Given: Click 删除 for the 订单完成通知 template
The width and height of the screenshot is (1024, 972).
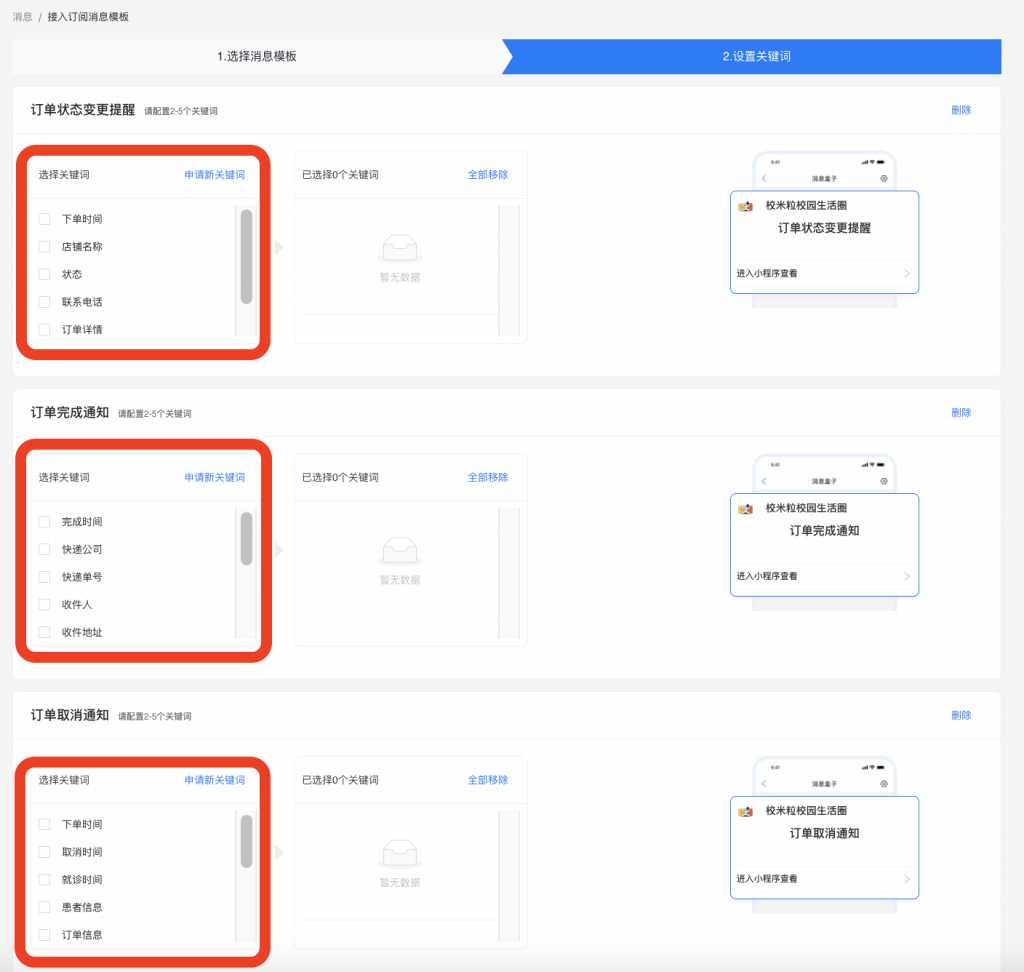Looking at the screenshot, I should [961, 413].
